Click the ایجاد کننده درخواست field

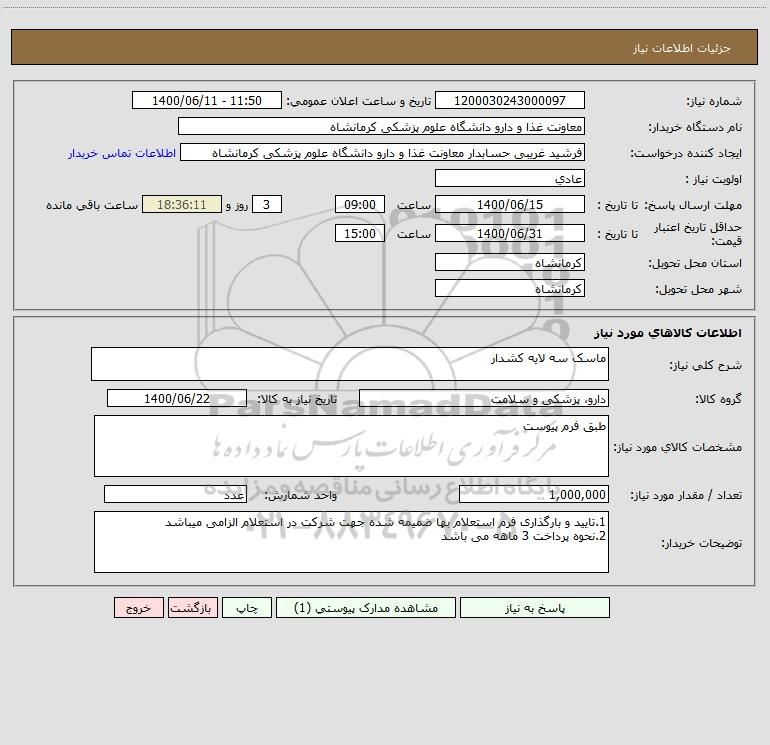(383, 152)
